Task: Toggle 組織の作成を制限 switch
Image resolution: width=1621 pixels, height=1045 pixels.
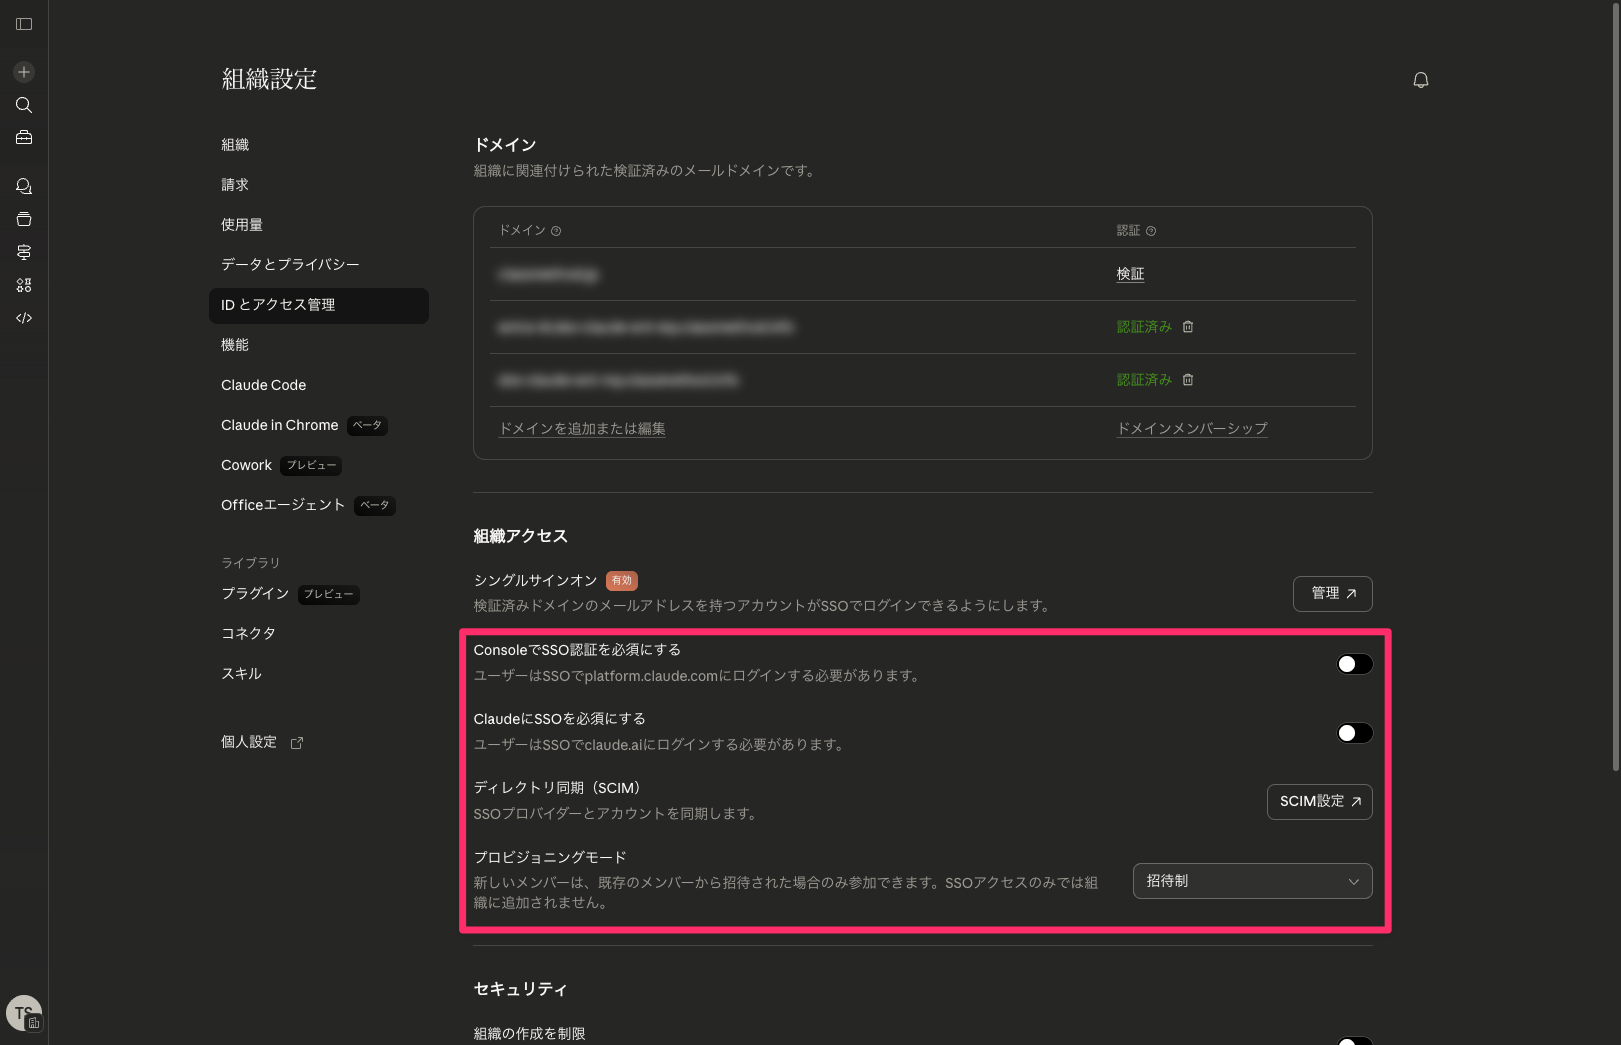Action: click(1354, 1040)
